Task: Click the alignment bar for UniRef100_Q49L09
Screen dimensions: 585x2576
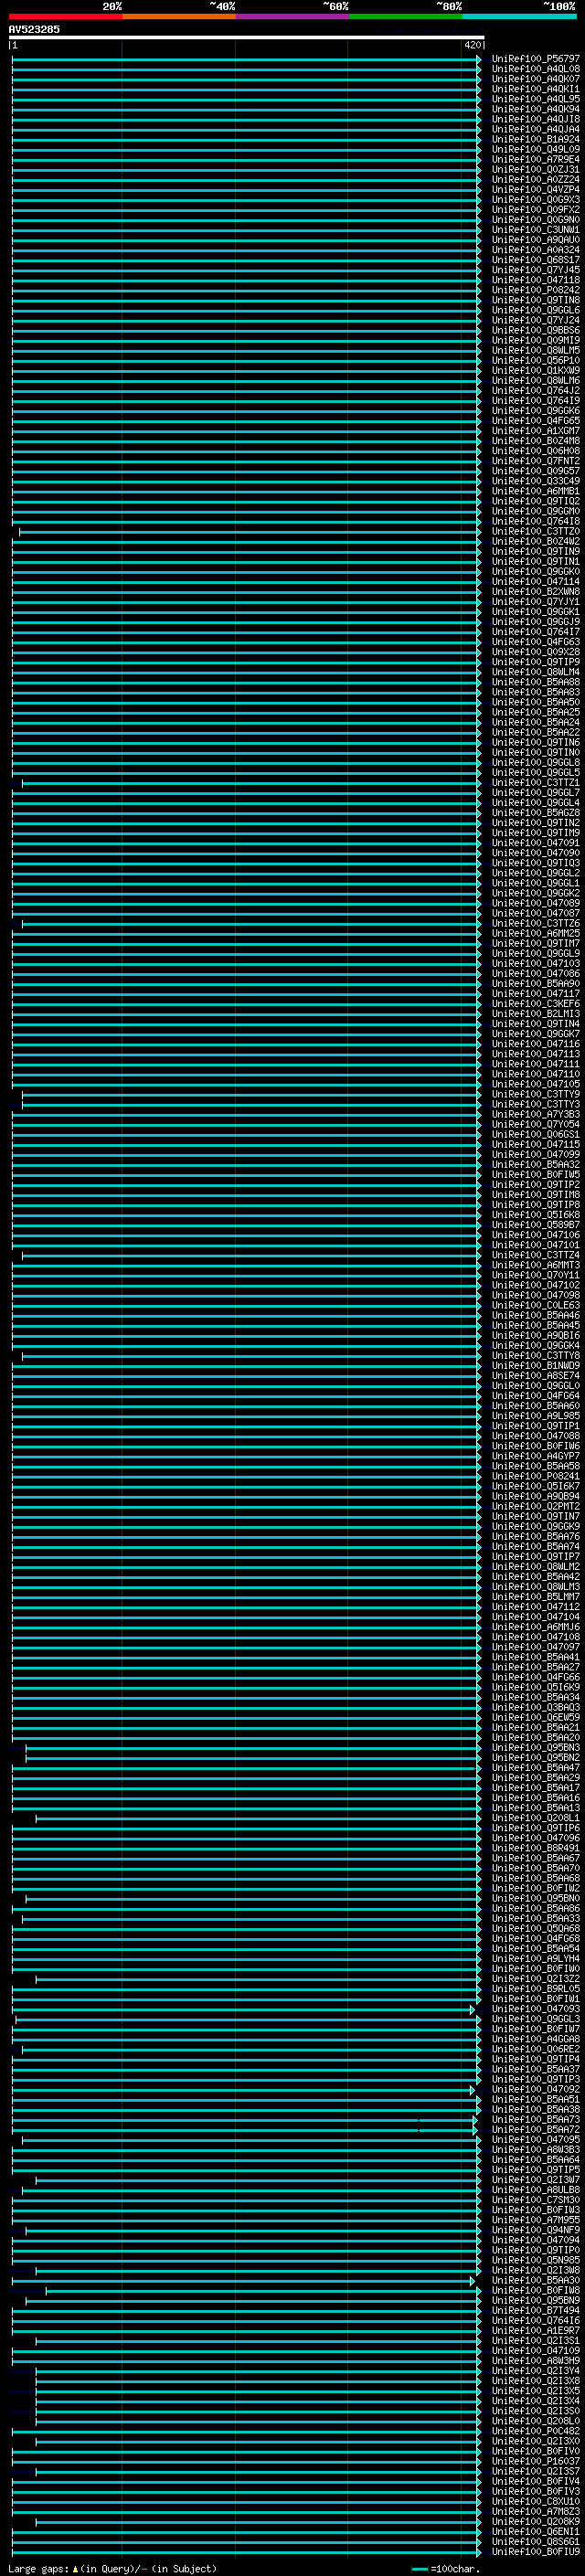Action: [x=246, y=149]
